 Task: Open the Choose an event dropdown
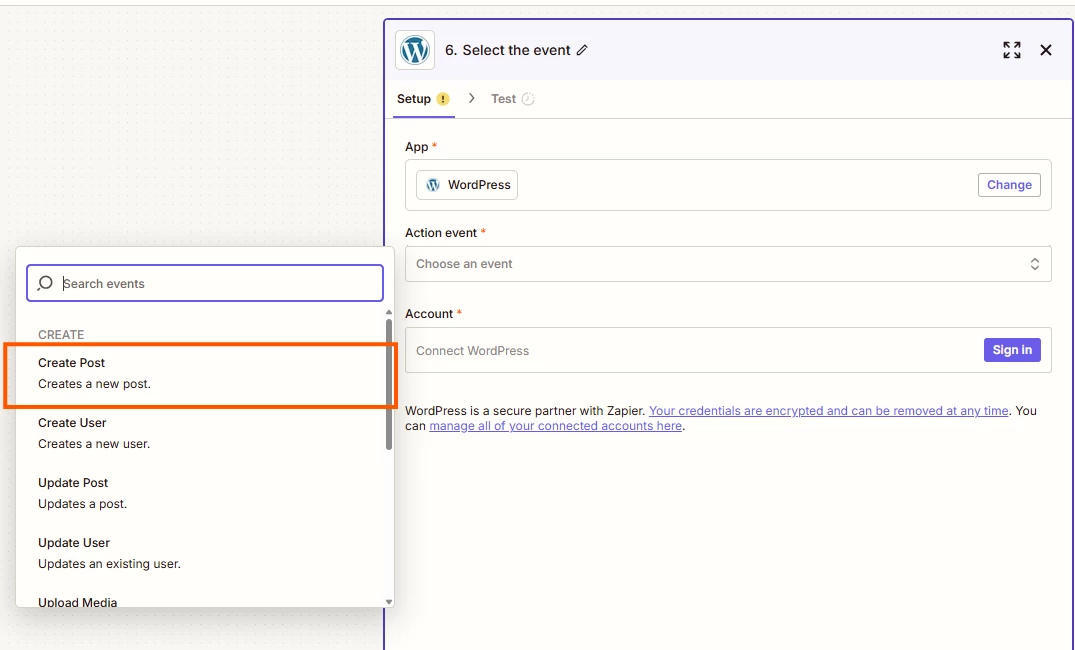728,264
